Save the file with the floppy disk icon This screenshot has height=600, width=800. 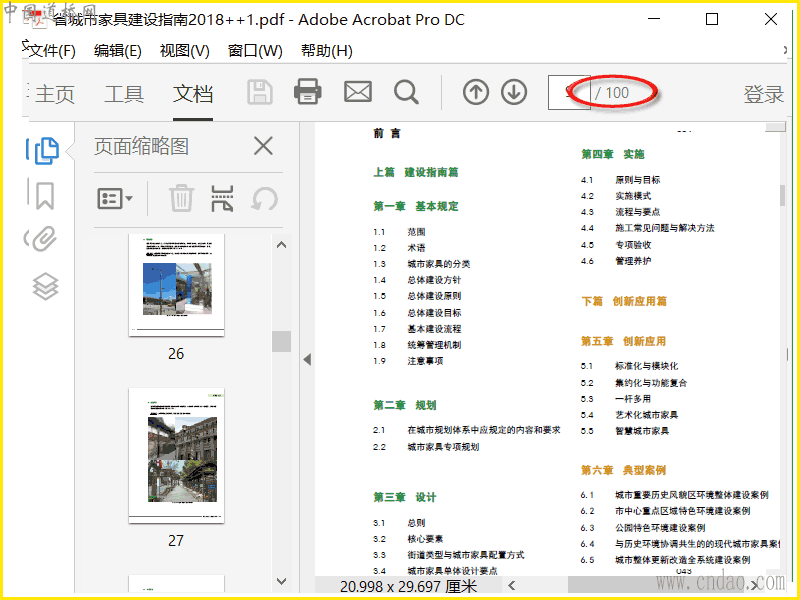point(260,92)
